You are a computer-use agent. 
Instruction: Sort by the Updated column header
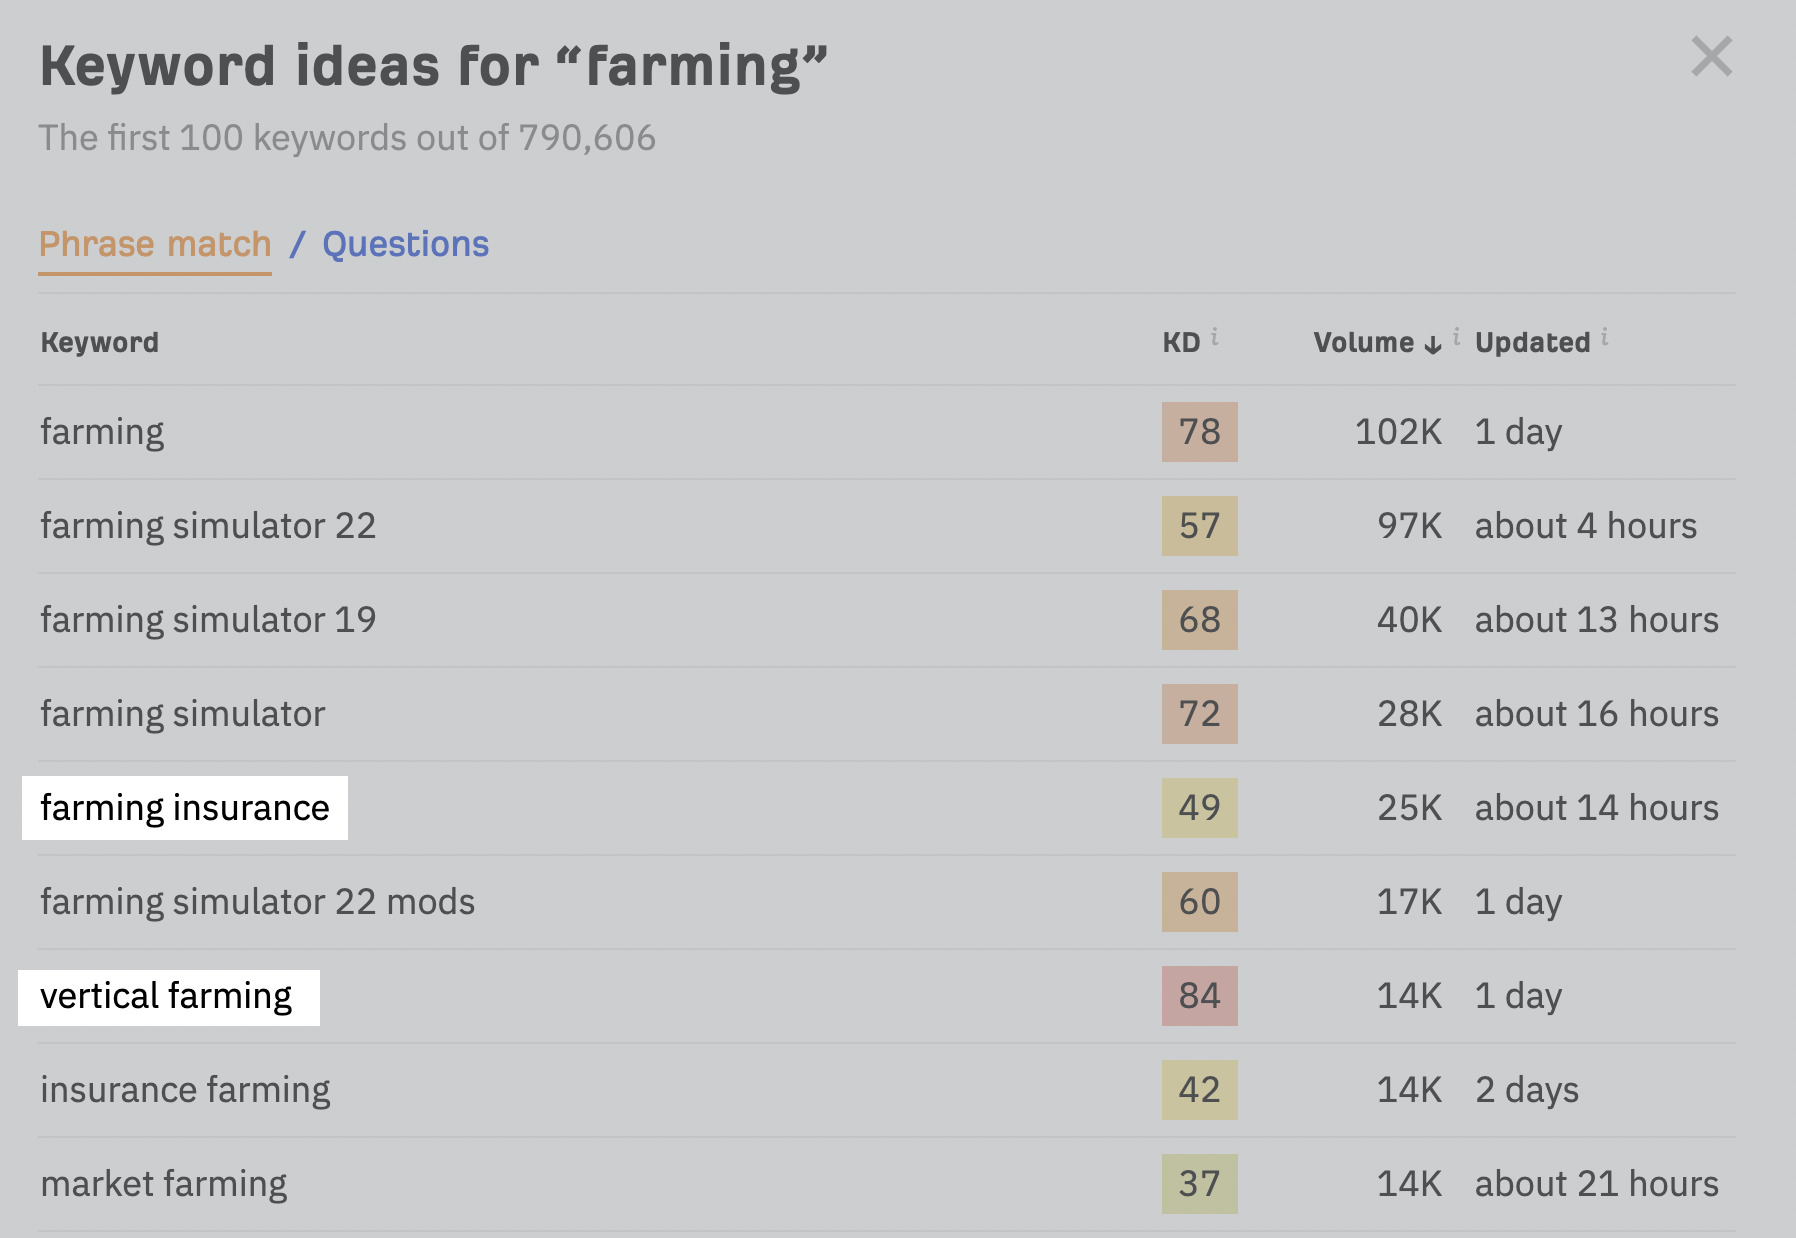point(1531,341)
